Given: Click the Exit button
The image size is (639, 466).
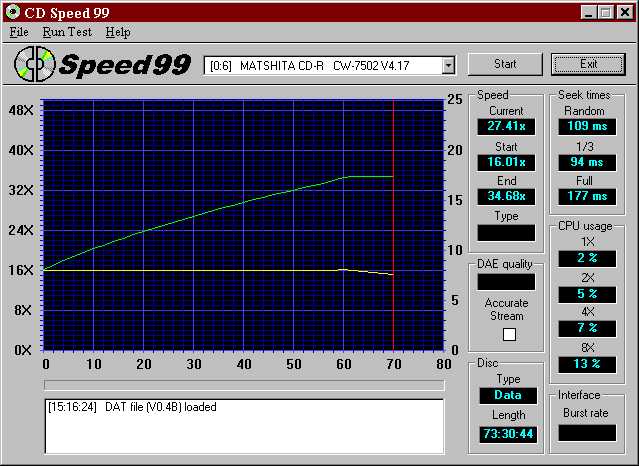Looking at the screenshot, I should 588,64.
